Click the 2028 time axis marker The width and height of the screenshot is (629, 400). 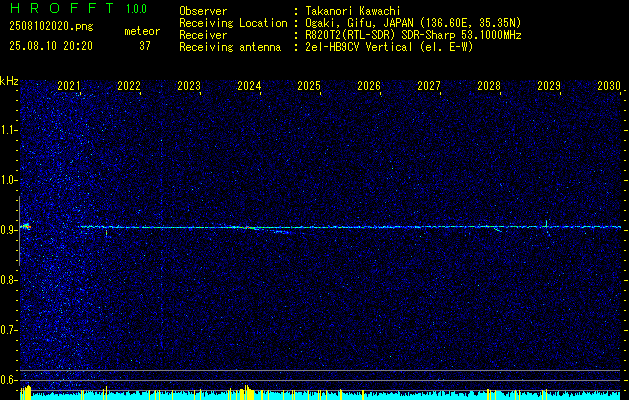tap(489, 86)
